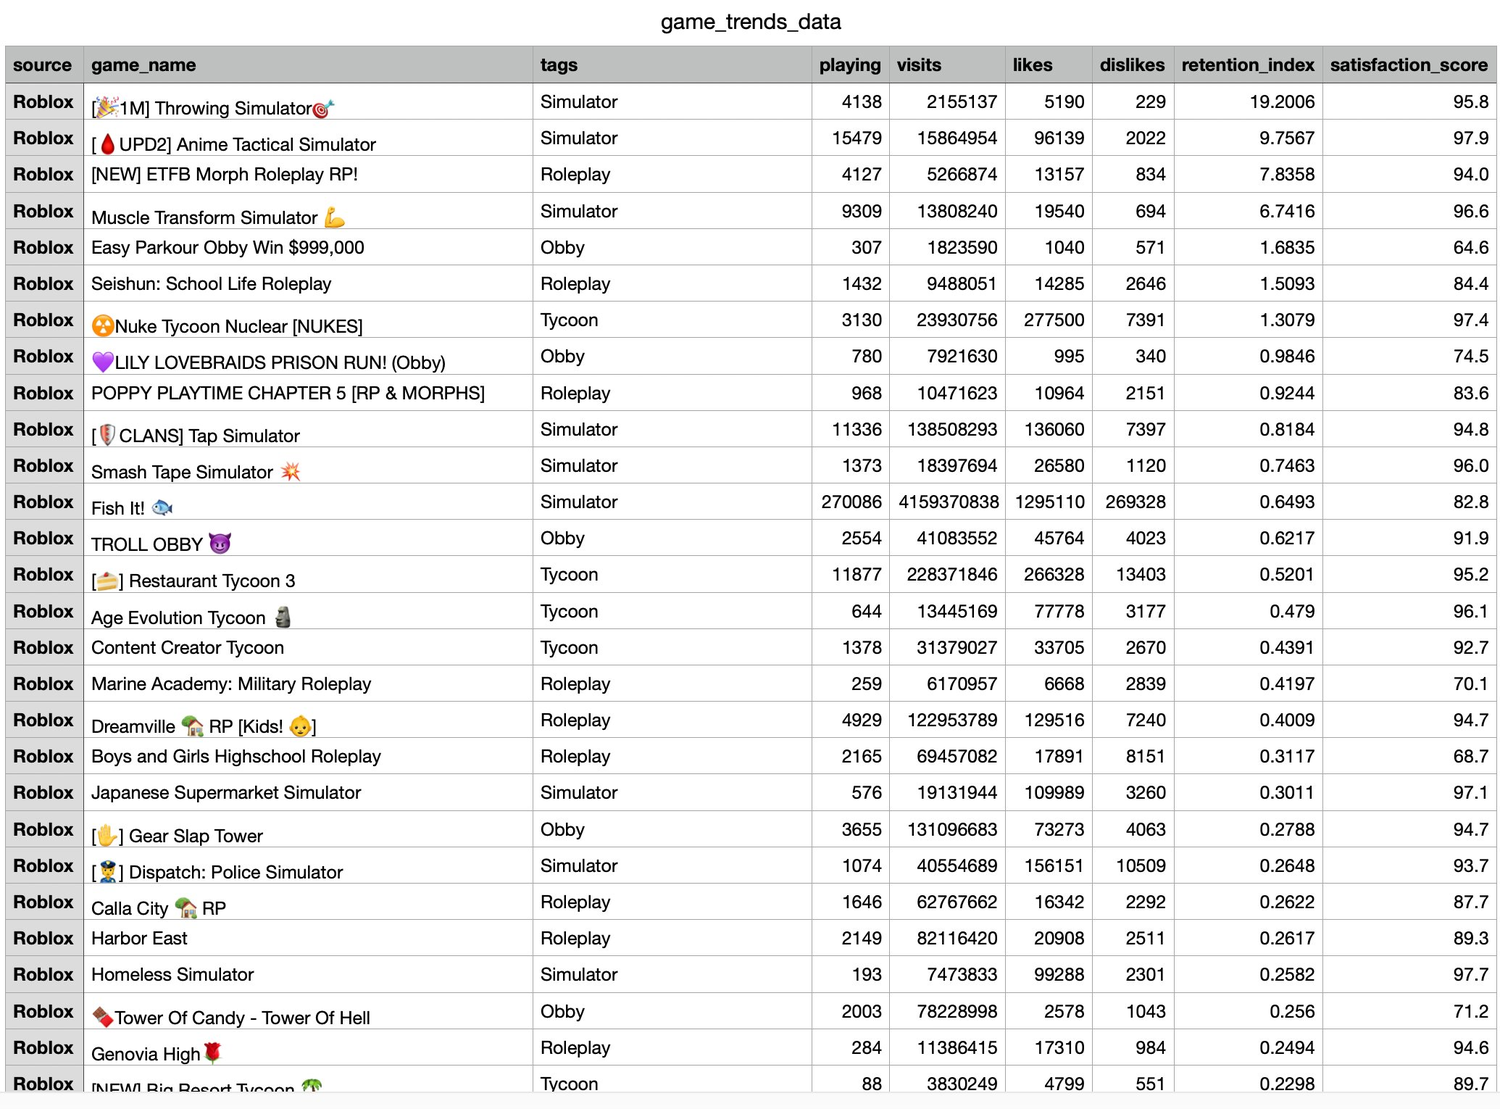Click the likes value 1295110
Screen dimensions: 1500x1109
tap(1049, 502)
